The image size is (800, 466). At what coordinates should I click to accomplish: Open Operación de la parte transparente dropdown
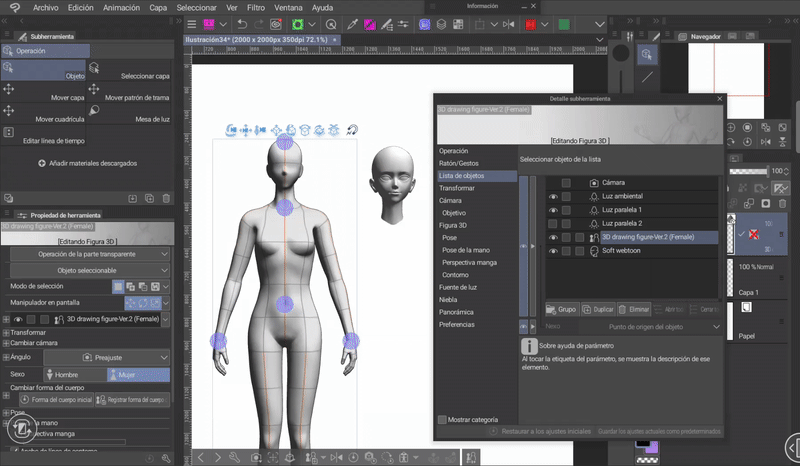[x=90, y=254]
